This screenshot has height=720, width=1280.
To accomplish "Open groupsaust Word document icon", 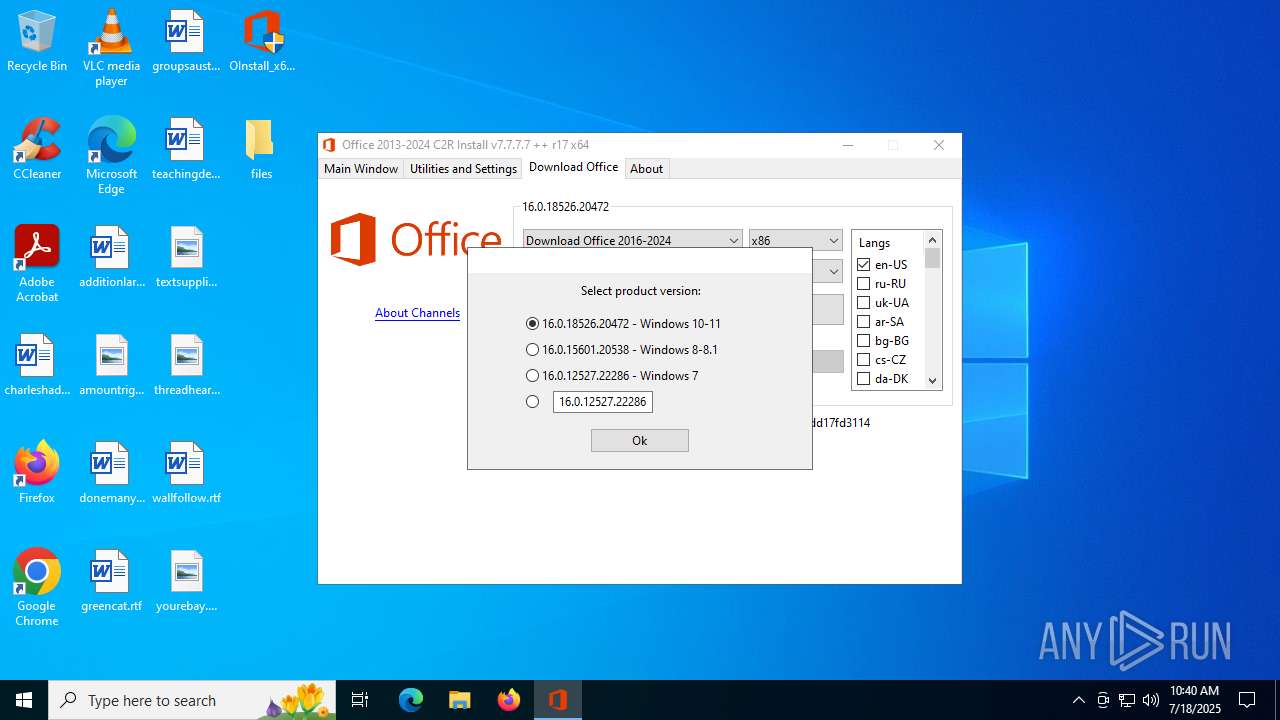I will pyautogui.click(x=185, y=42).
